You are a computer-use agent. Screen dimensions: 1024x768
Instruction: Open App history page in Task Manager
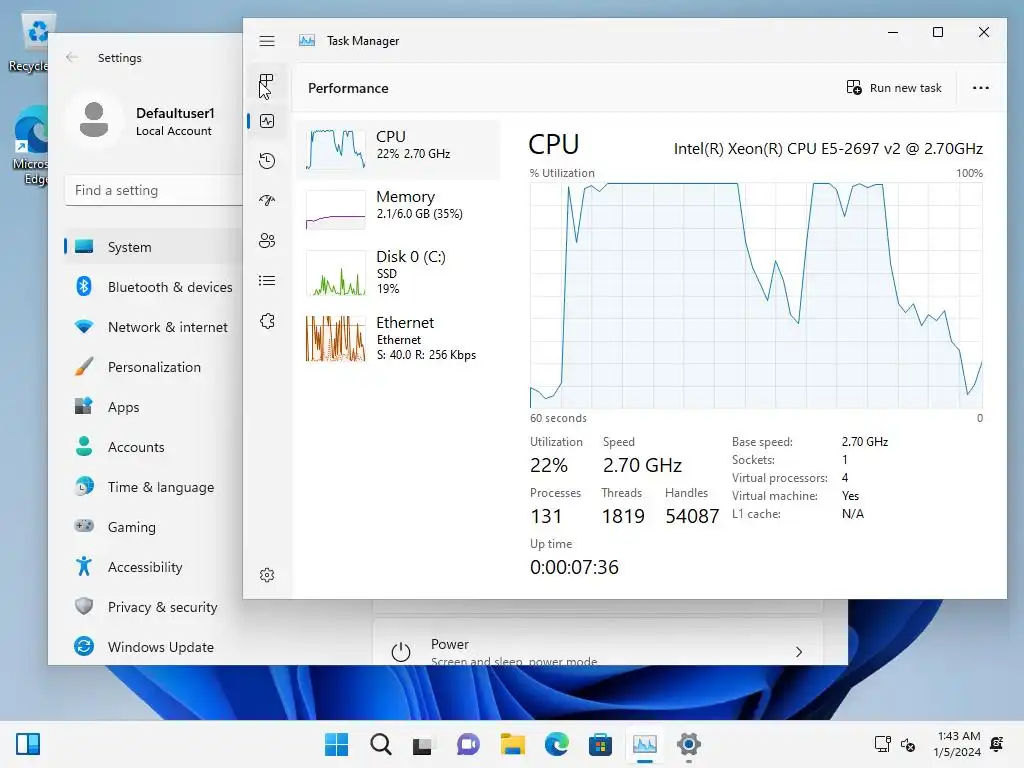pyautogui.click(x=266, y=161)
